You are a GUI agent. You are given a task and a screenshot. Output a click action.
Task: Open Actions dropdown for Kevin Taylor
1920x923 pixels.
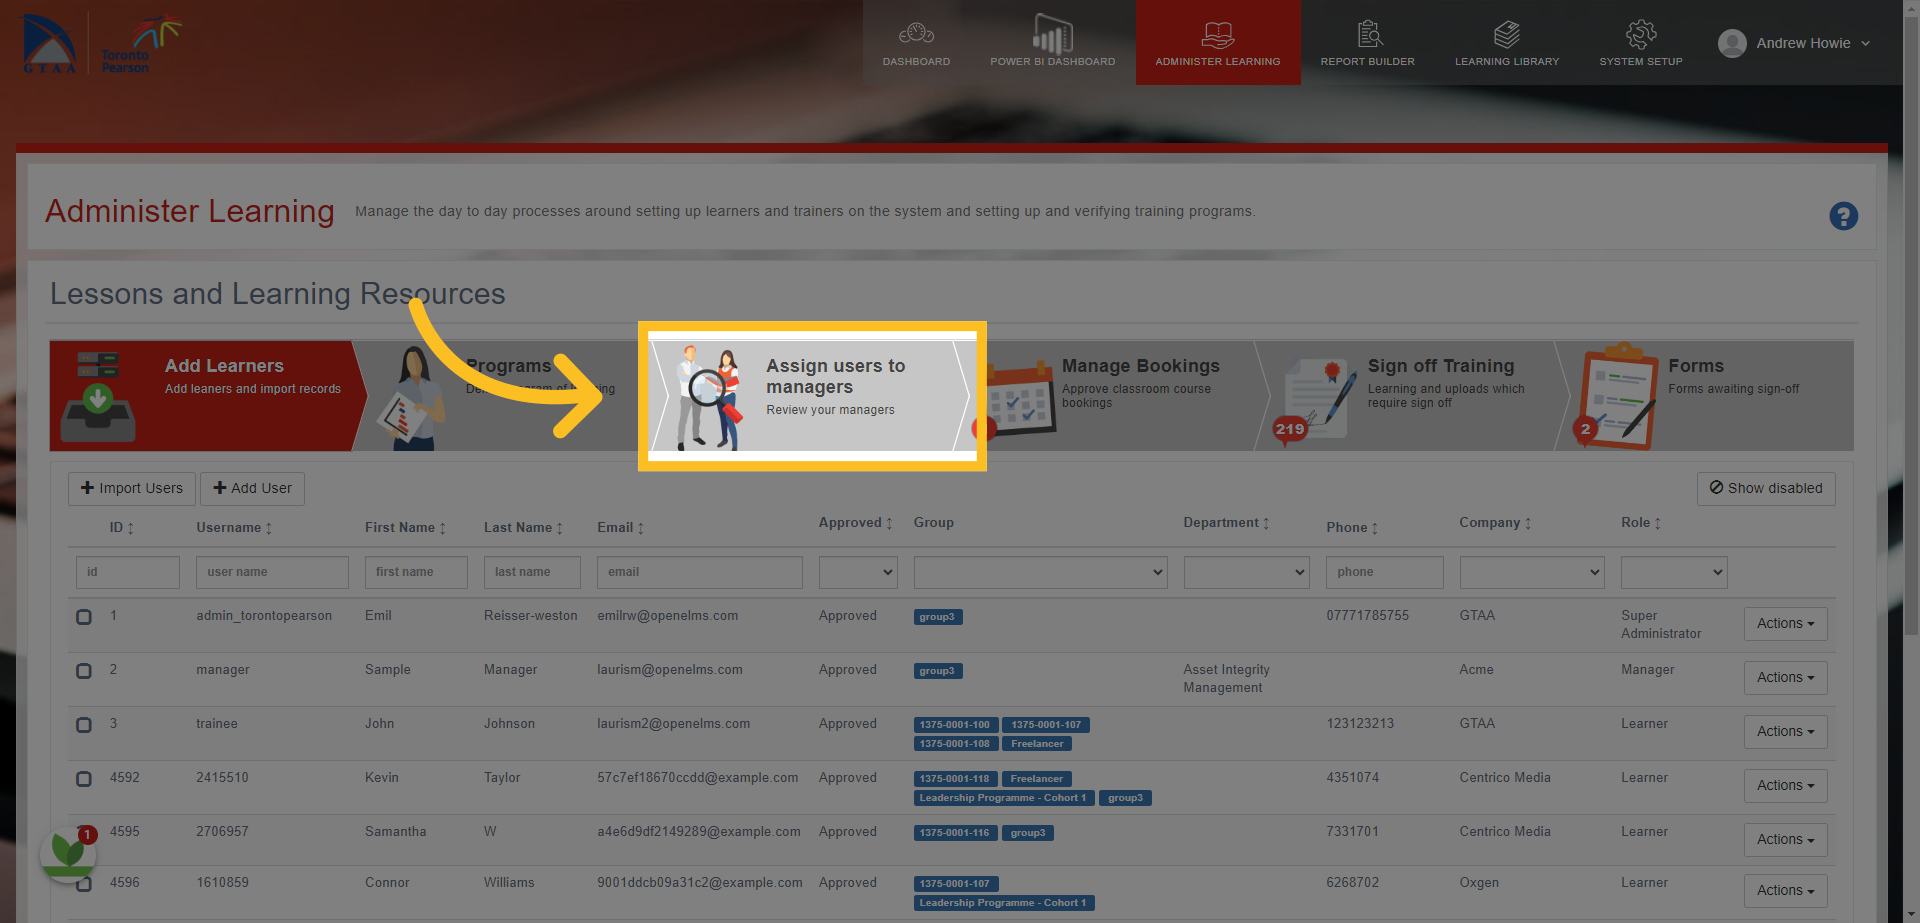(1785, 786)
